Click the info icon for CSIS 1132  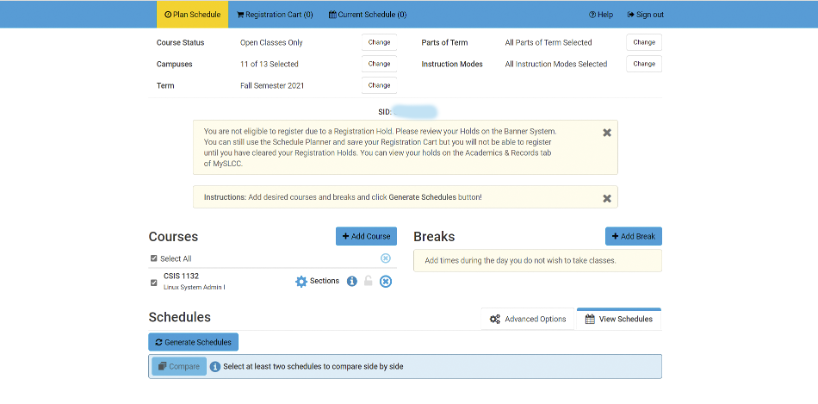point(352,281)
